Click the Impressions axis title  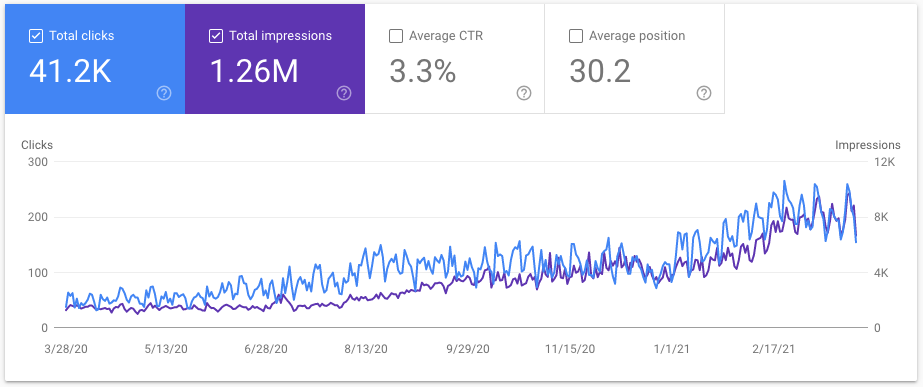click(x=868, y=145)
